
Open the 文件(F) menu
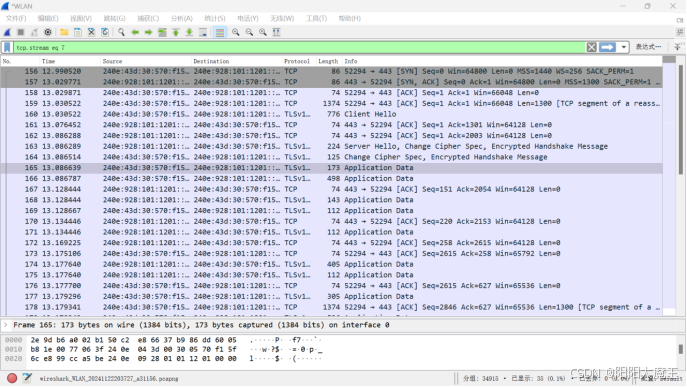[16, 18]
